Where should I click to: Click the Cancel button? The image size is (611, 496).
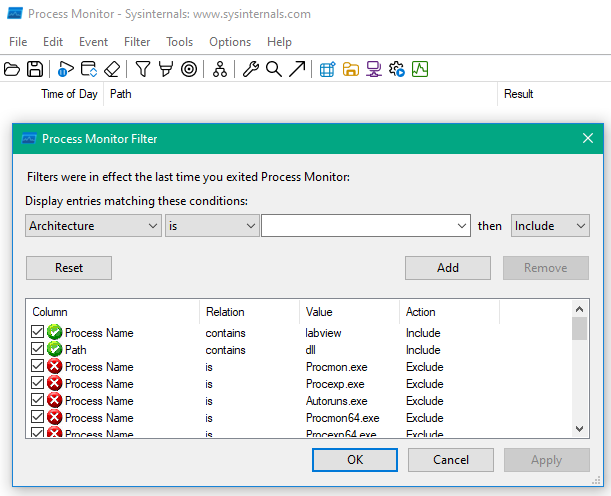click(451, 460)
